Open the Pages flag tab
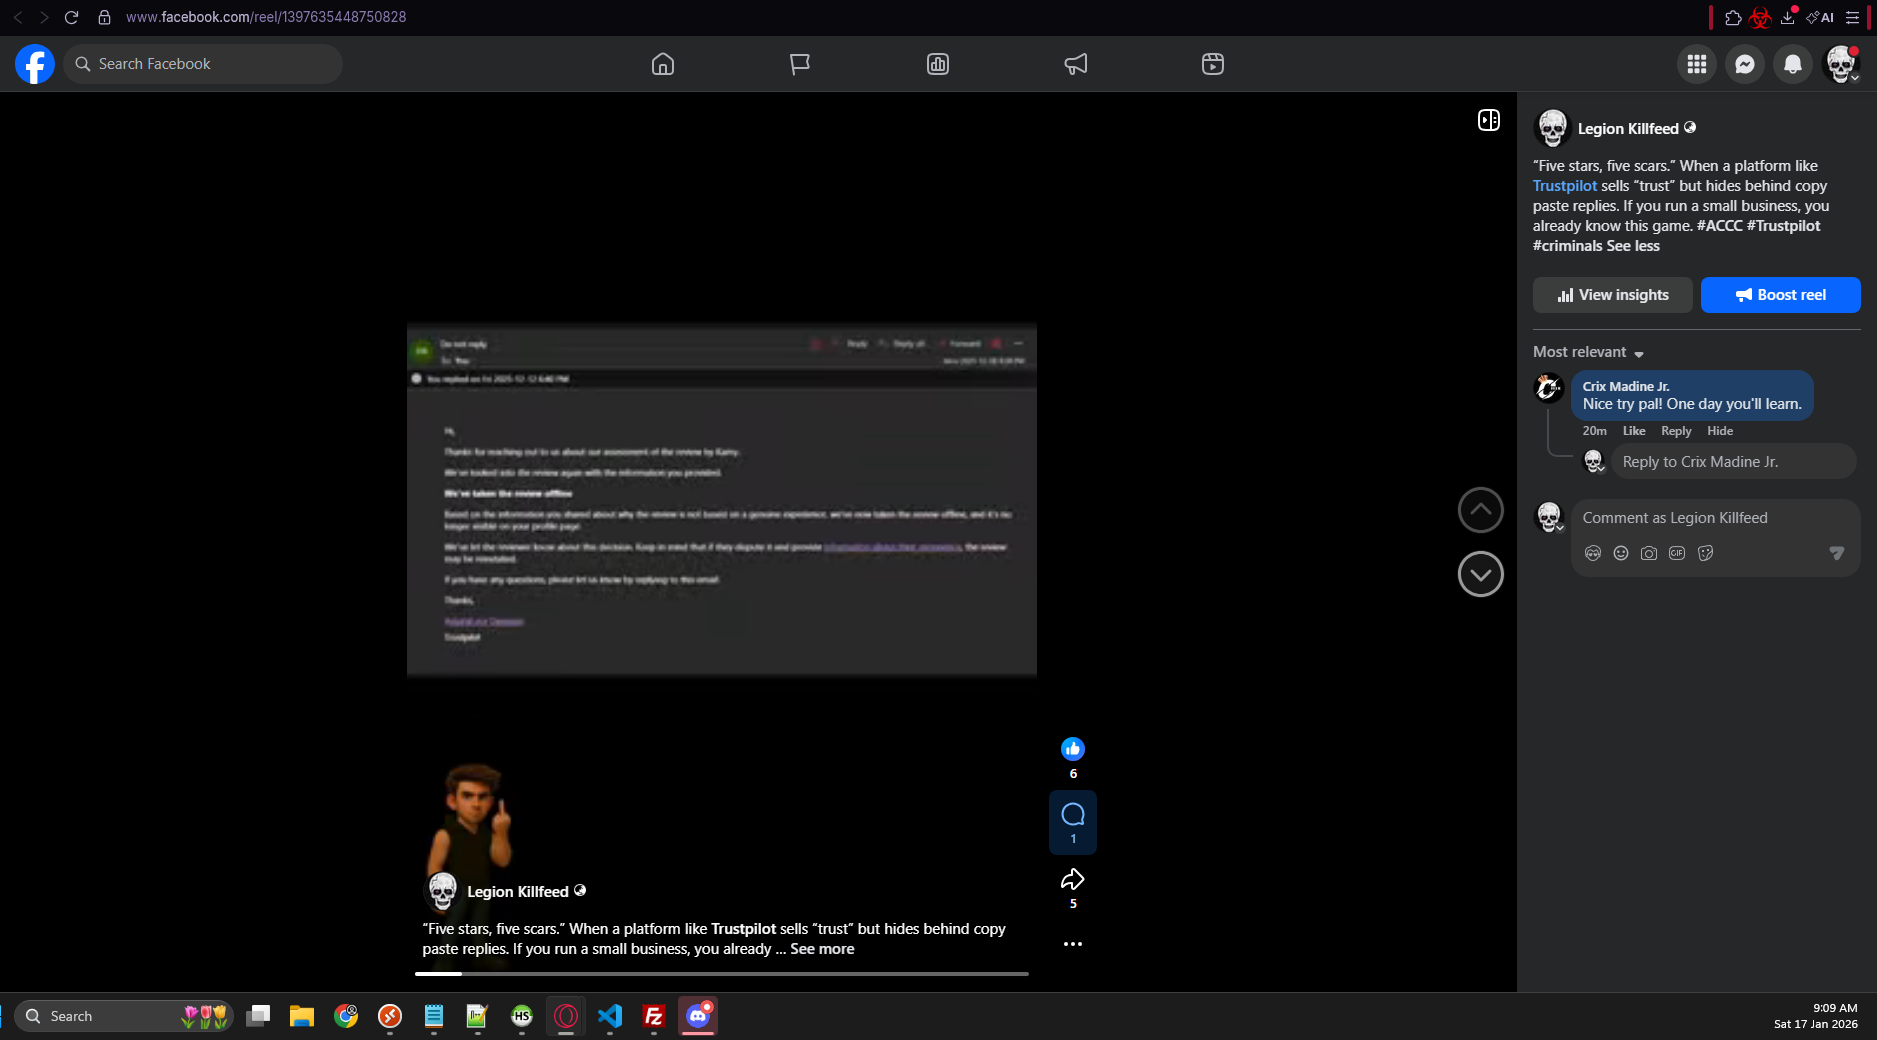The image size is (1877, 1040). 800,64
